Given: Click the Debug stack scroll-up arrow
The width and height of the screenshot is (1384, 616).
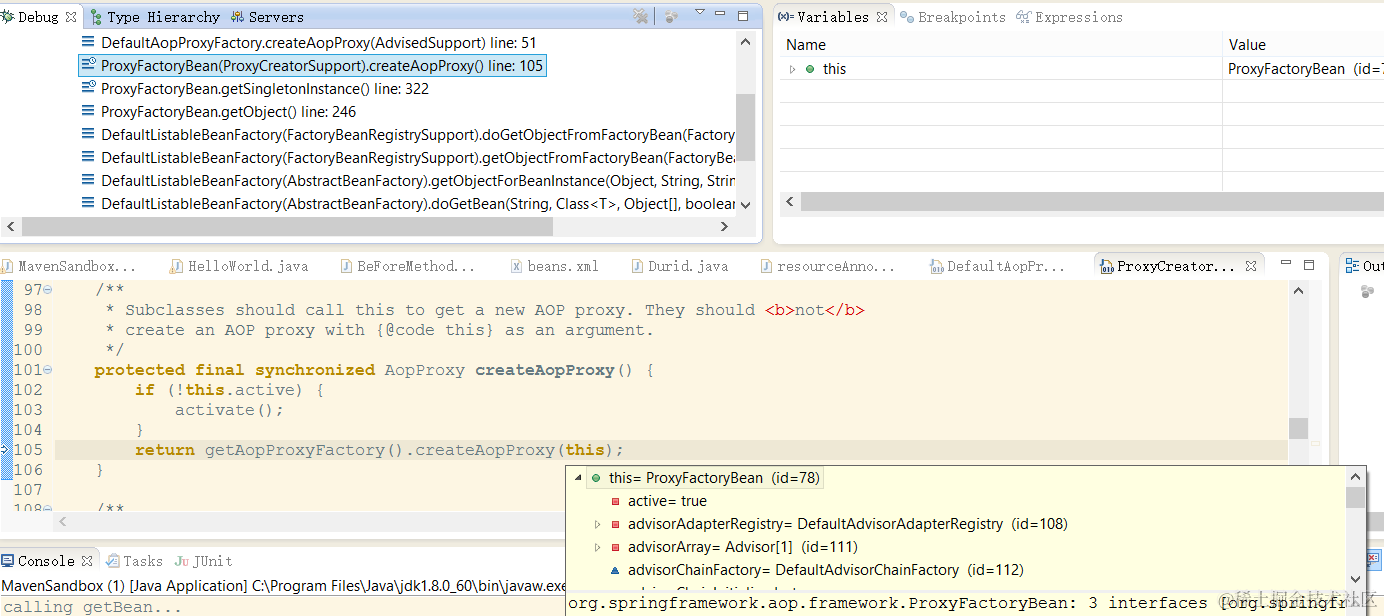Looking at the screenshot, I should [745, 41].
